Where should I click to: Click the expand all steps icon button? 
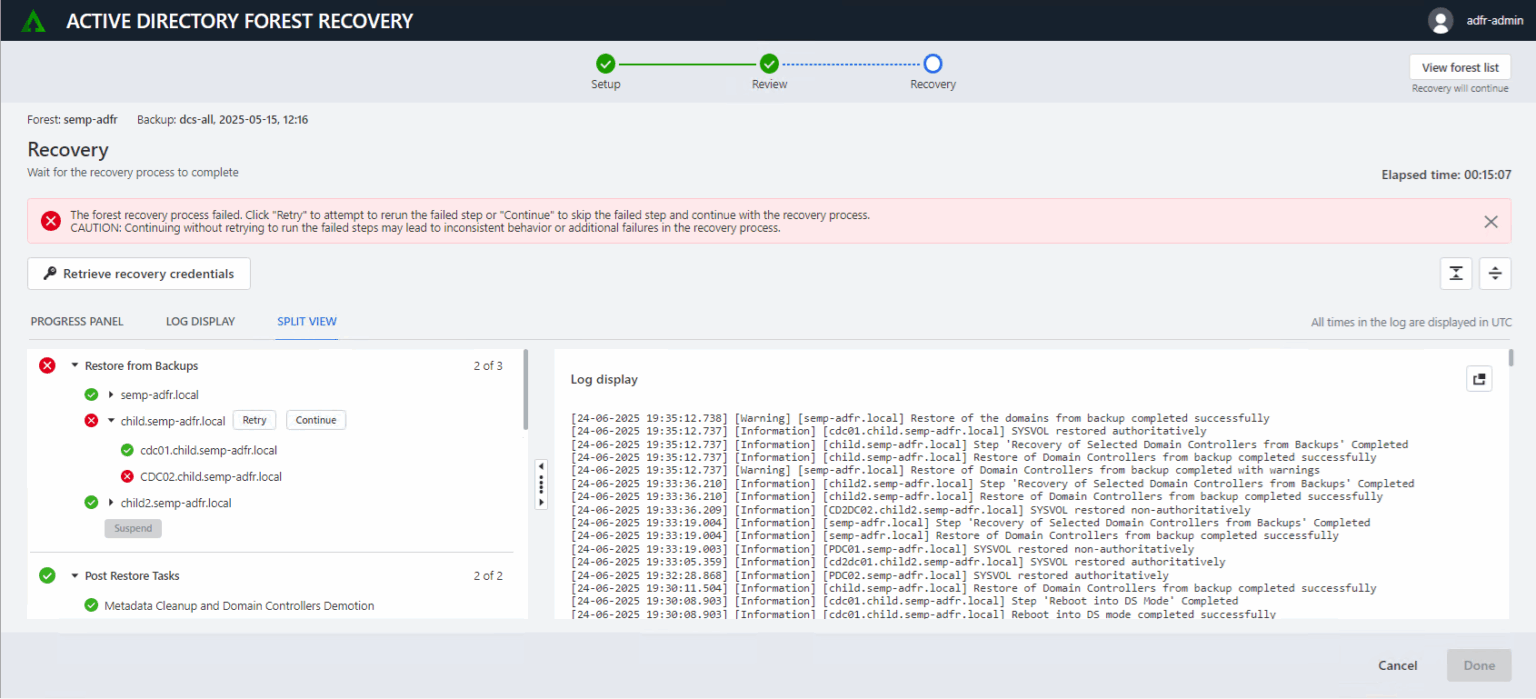point(1495,274)
